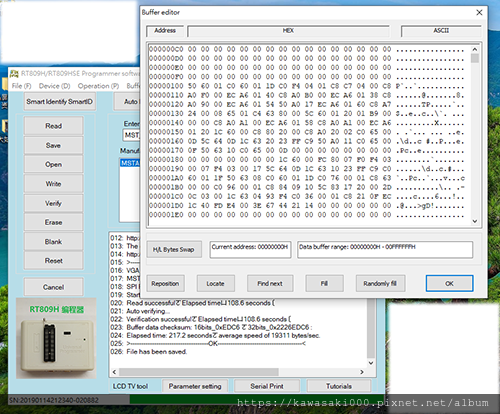The width and height of the screenshot is (500, 414).
Task: Click log horizontal scrollbar left arrow
Action: pos(114,372)
